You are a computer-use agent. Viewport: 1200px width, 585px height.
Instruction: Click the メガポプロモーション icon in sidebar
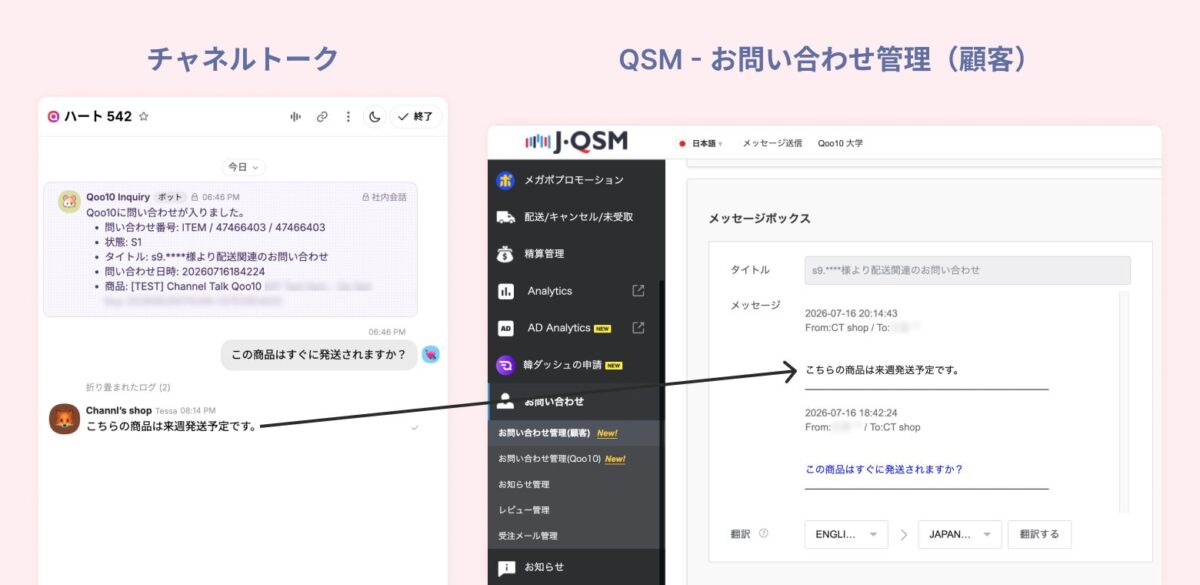point(506,180)
